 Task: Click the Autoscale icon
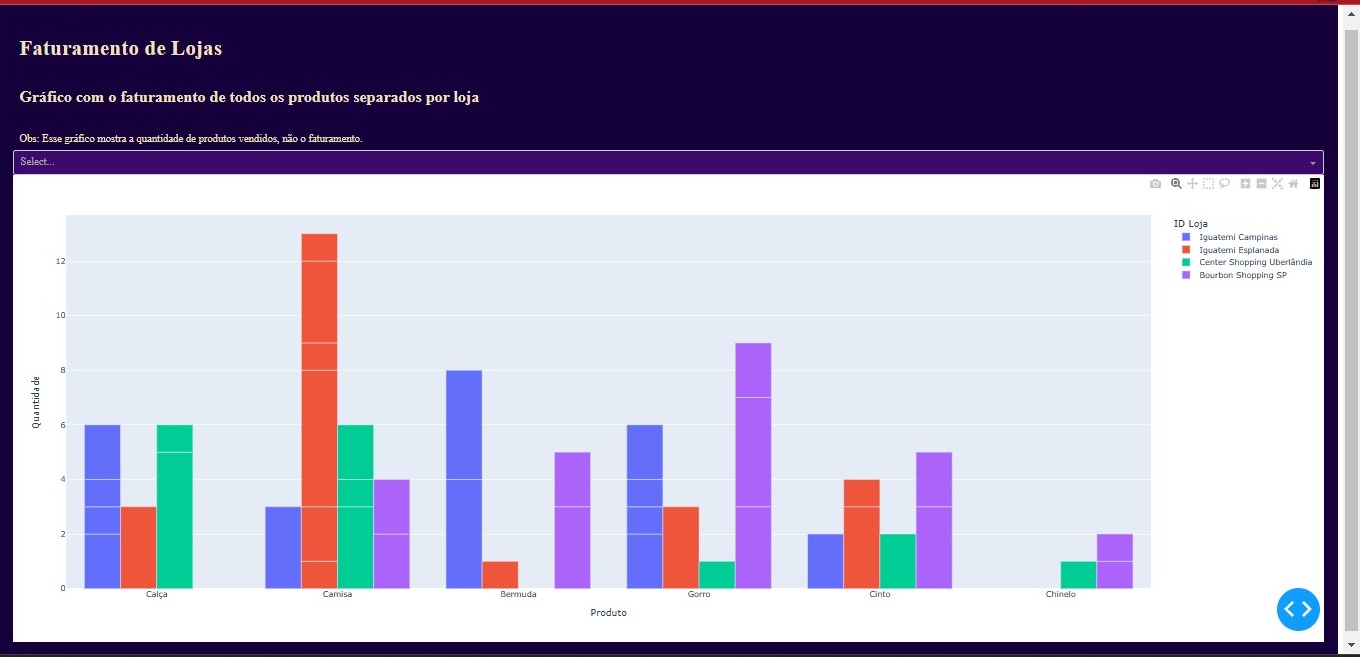[x=1277, y=183]
